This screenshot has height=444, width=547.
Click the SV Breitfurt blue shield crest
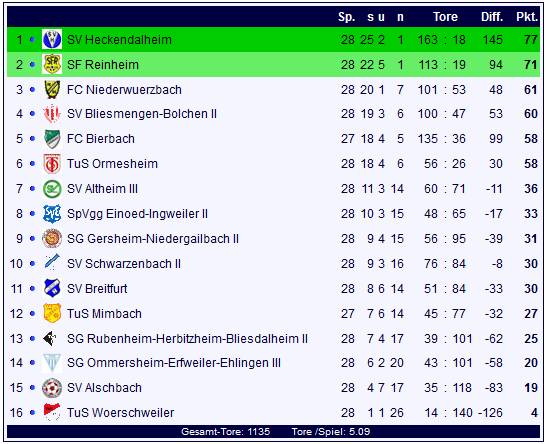point(52,288)
